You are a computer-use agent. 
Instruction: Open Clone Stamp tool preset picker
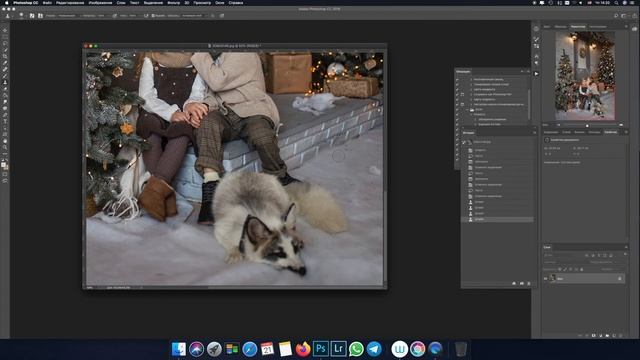(8, 16)
